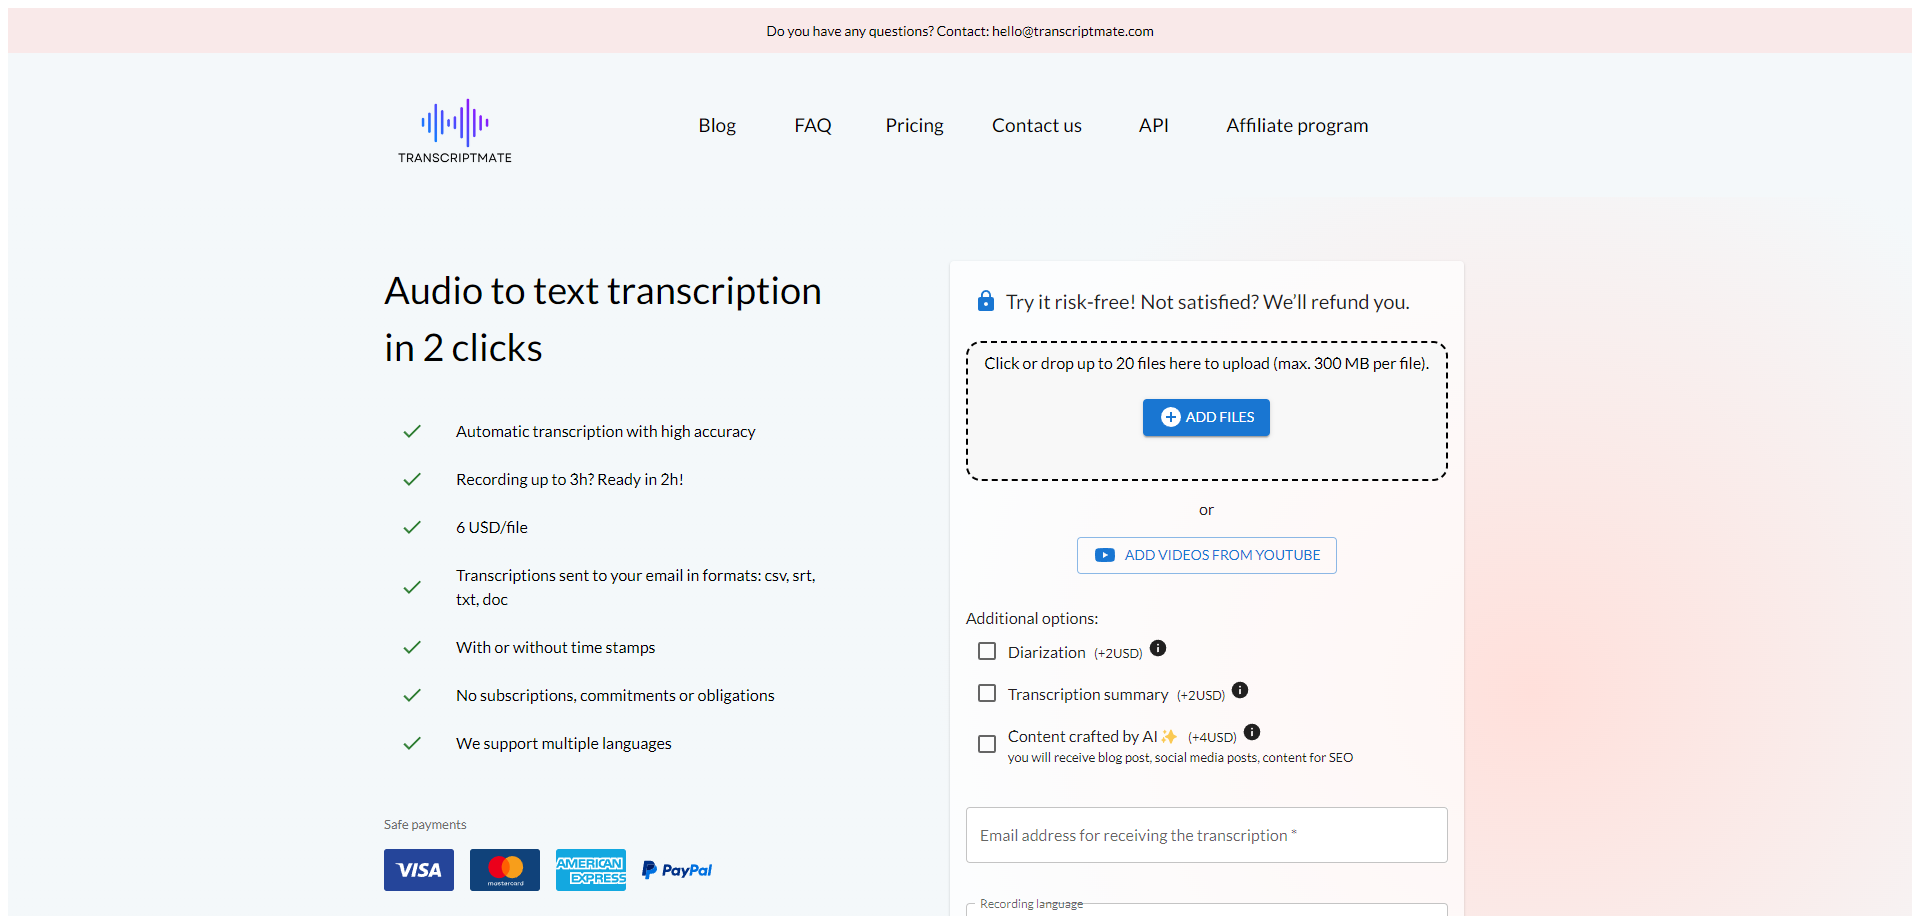Select Contact us in navigation
Screen dimensions: 1920x916
(x=1037, y=125)
